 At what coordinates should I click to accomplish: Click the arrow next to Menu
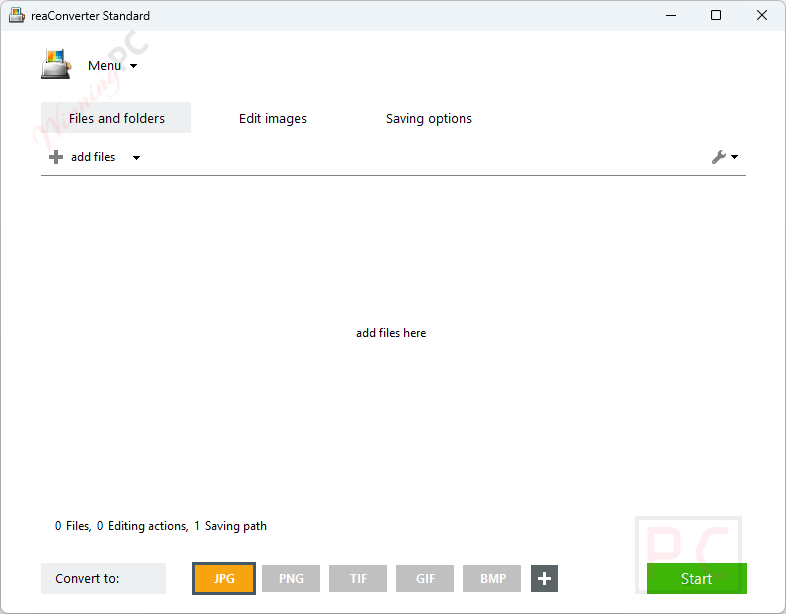pyautogui.click(x=133, y=66)
